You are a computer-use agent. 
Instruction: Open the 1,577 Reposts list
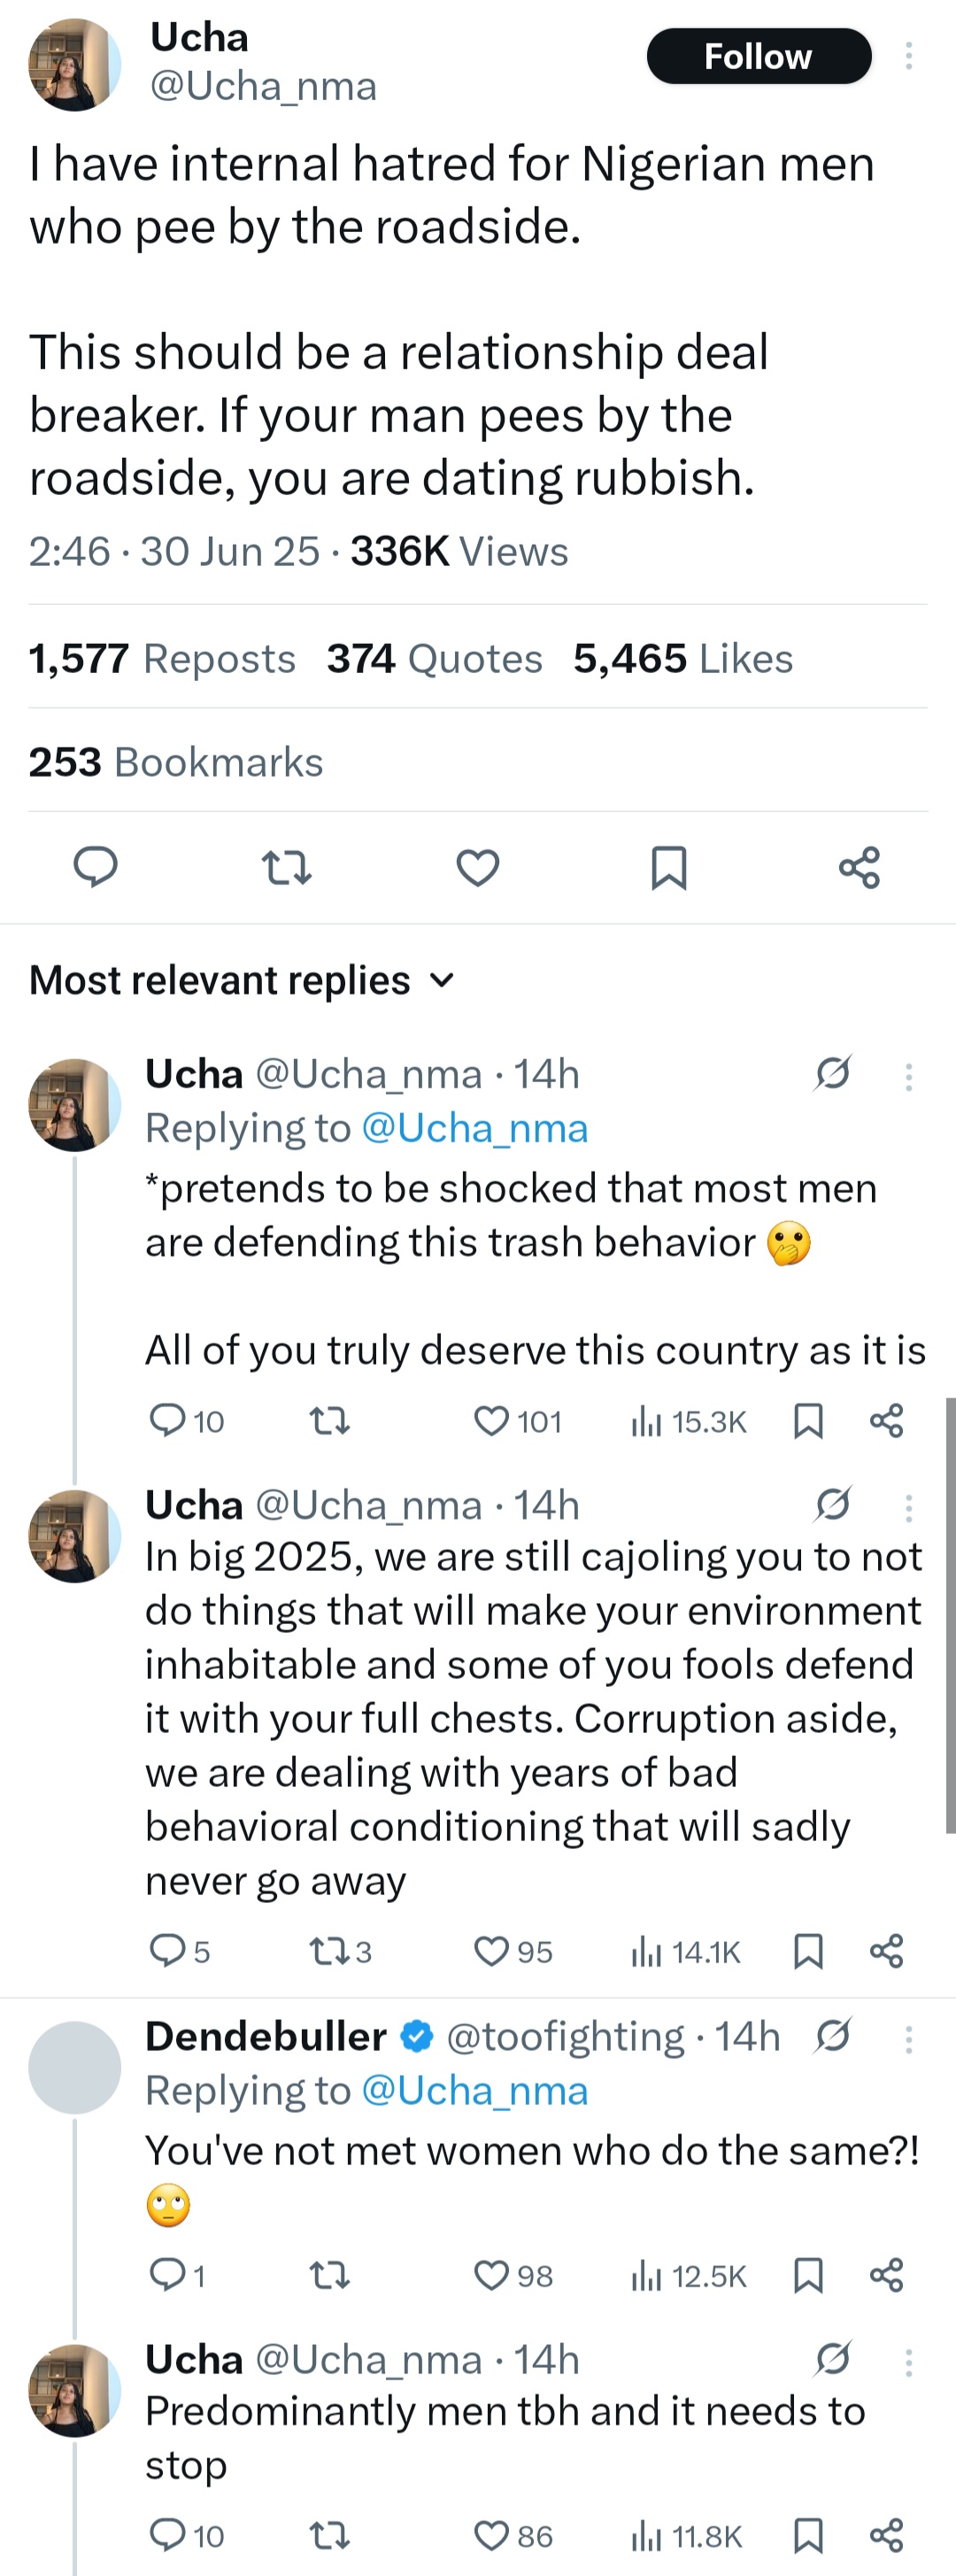pyautogui.click(x=162, y=659)
